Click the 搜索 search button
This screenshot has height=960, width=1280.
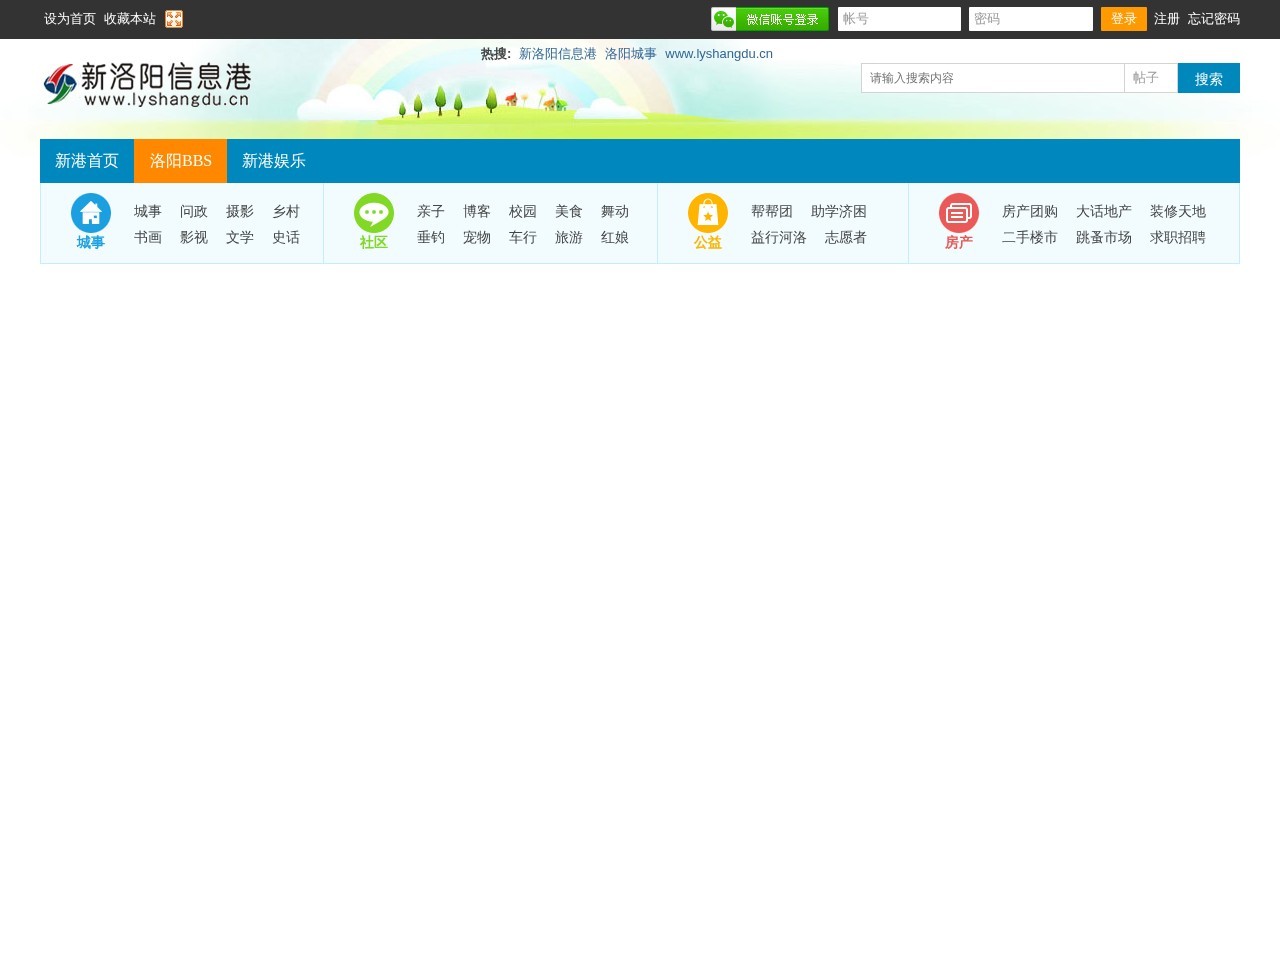1208,77
